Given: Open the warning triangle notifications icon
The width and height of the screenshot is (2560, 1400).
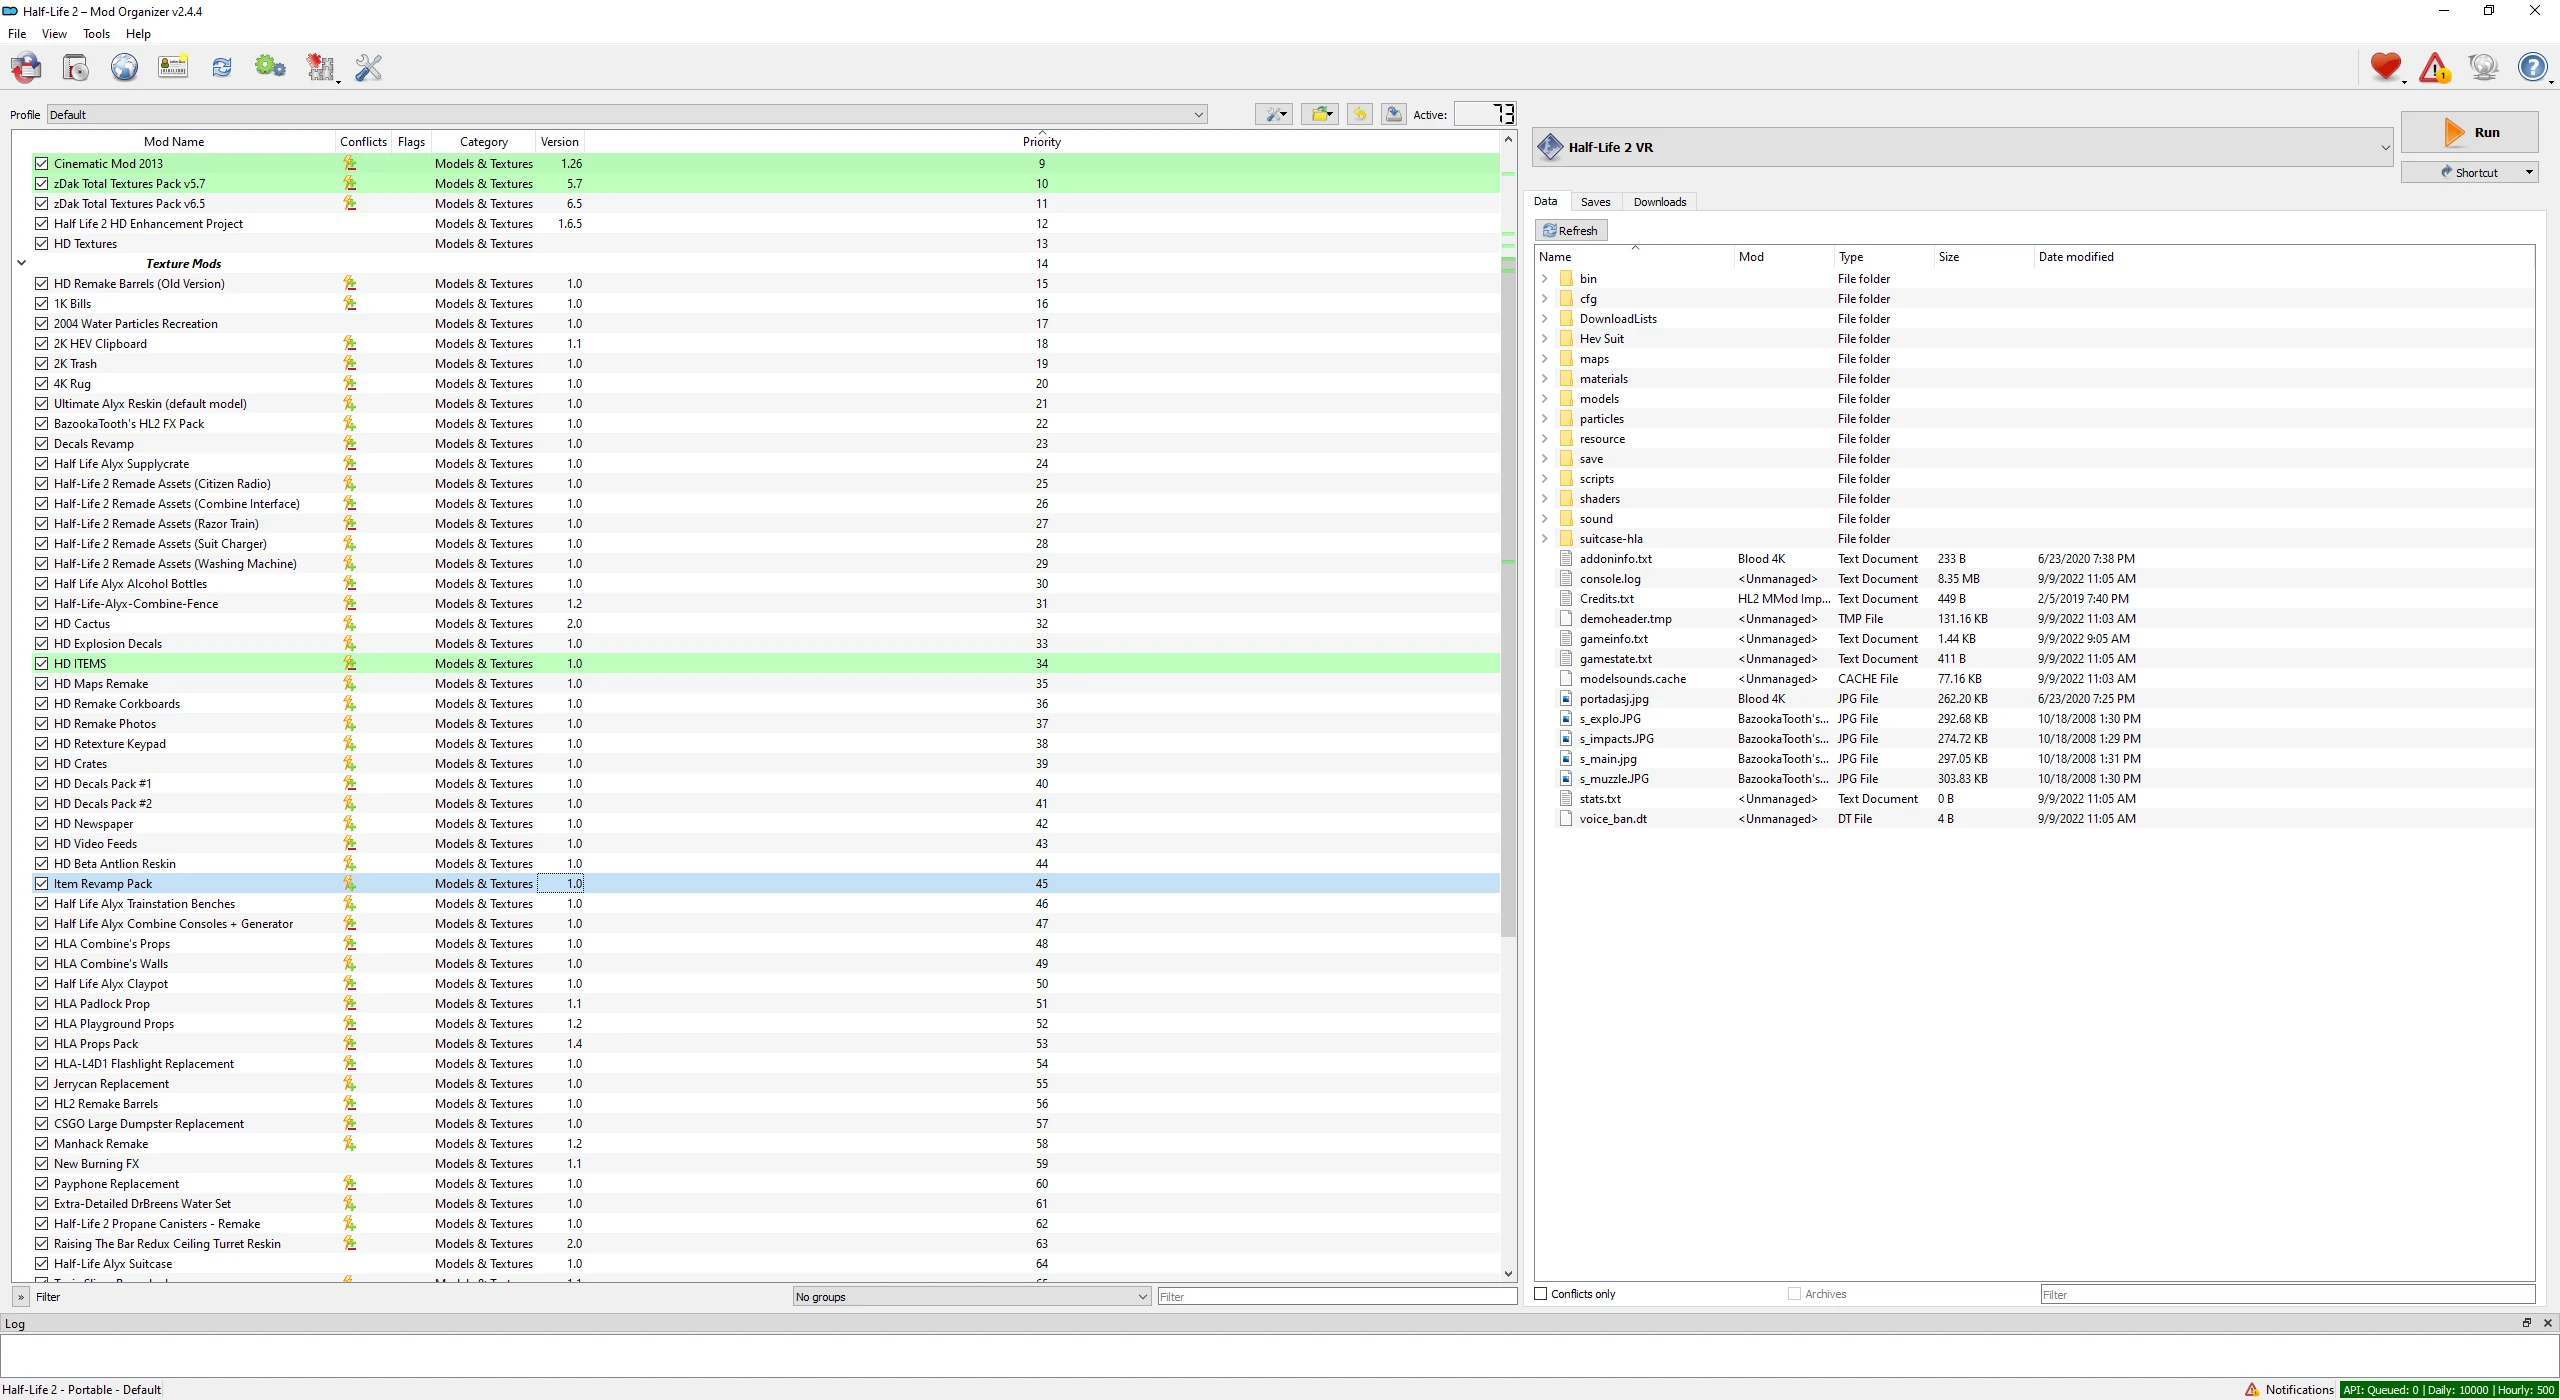Looking at the screenshot, I should (2435, 67).
